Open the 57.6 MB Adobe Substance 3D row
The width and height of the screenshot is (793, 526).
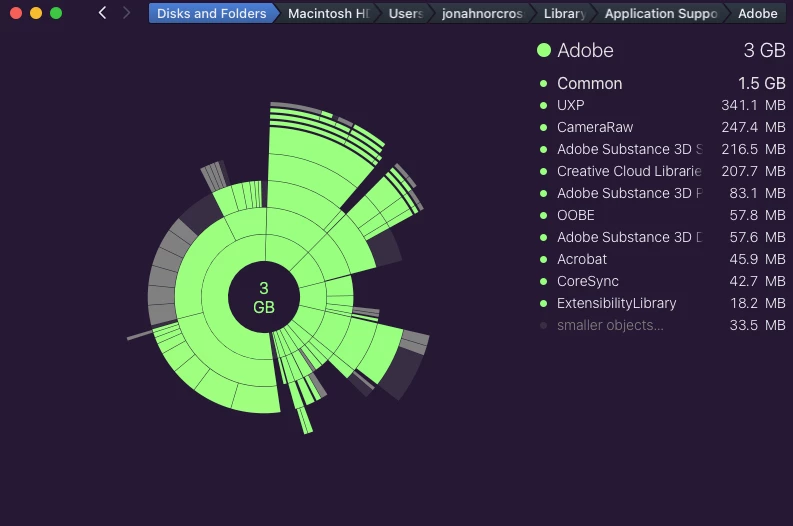(x=661, y=237)
